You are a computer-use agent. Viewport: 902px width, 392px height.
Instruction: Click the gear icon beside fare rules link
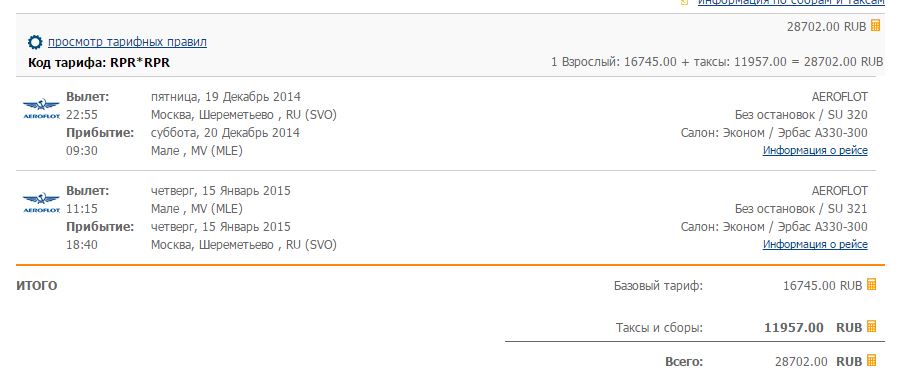(x=35, y=42)
